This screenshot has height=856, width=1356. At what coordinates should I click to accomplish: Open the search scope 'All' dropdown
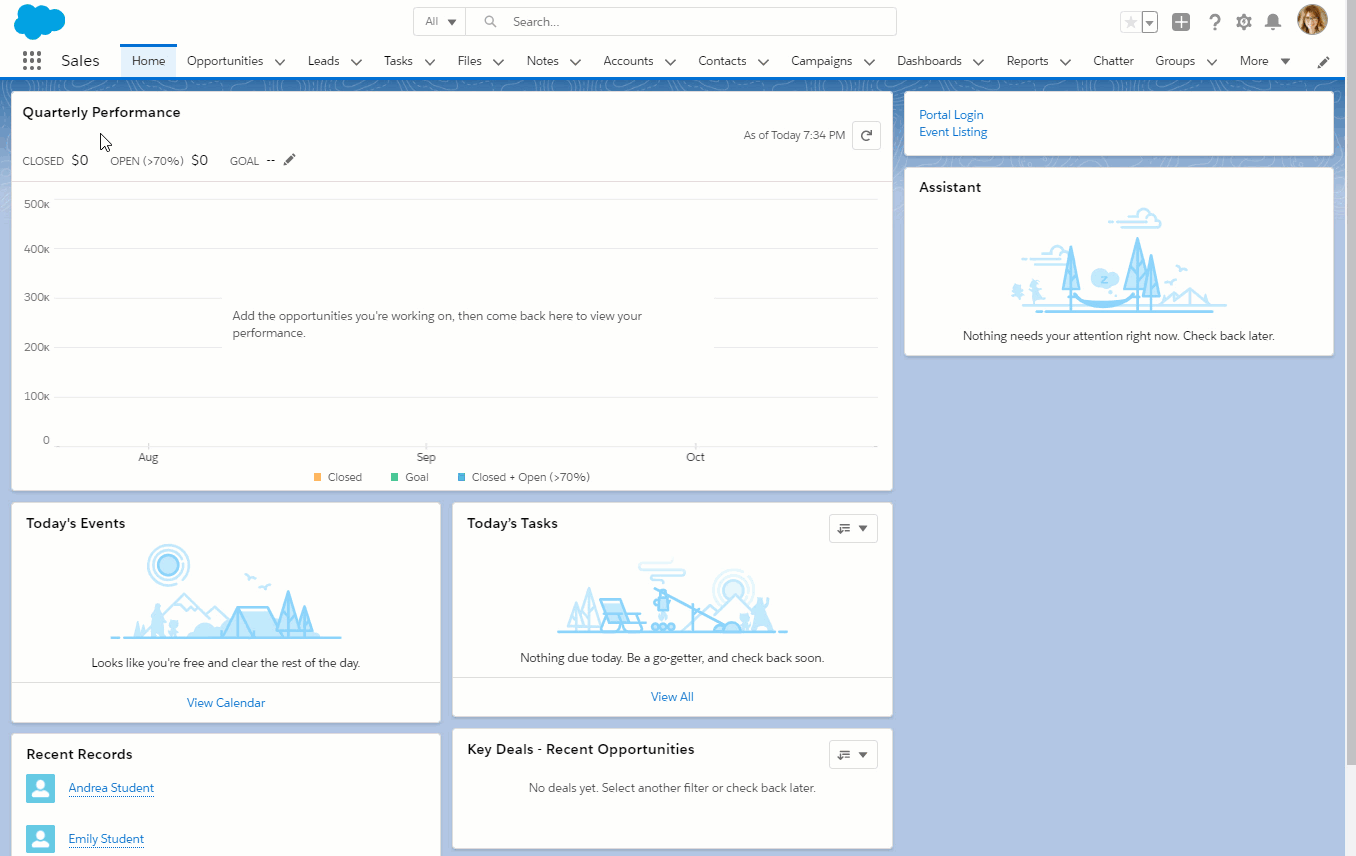coord(440,22)
